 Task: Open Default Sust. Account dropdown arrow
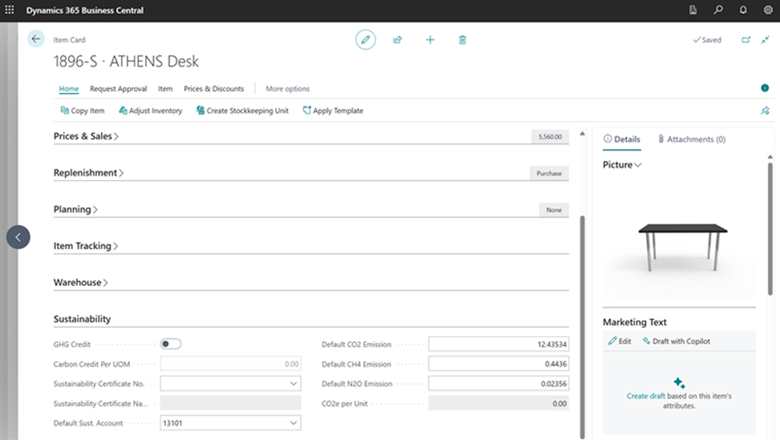tap(293, 423)
